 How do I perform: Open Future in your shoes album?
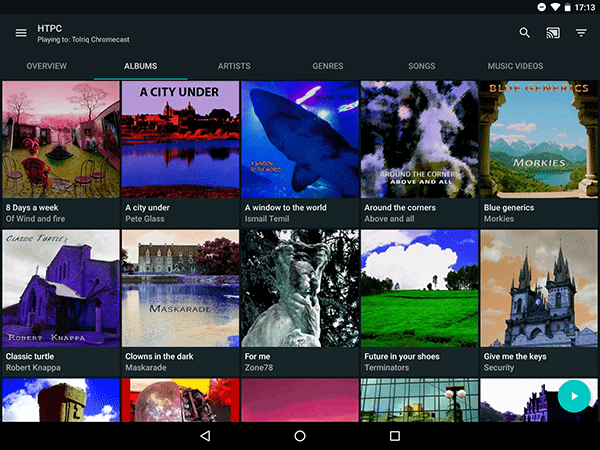coord(420,288)
